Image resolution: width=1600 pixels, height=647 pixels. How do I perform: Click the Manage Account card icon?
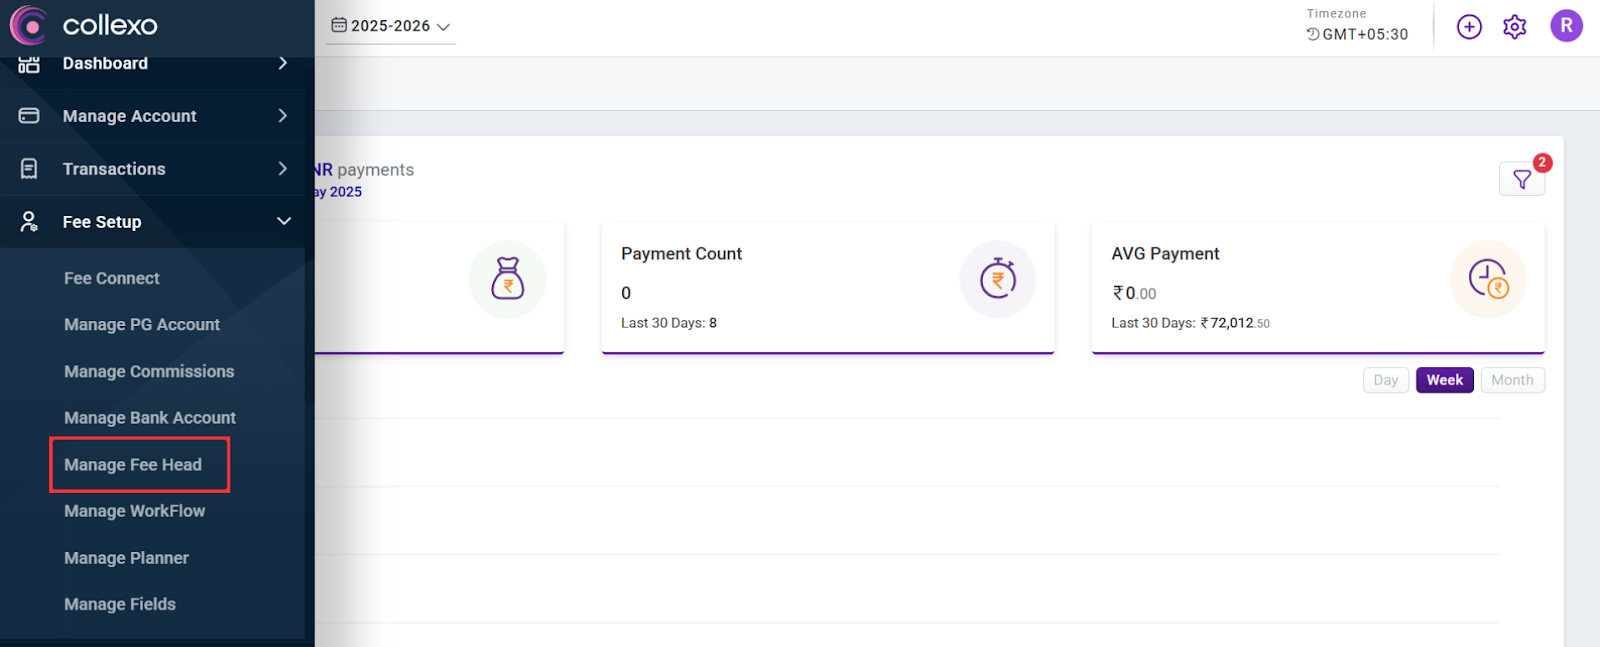29,116
